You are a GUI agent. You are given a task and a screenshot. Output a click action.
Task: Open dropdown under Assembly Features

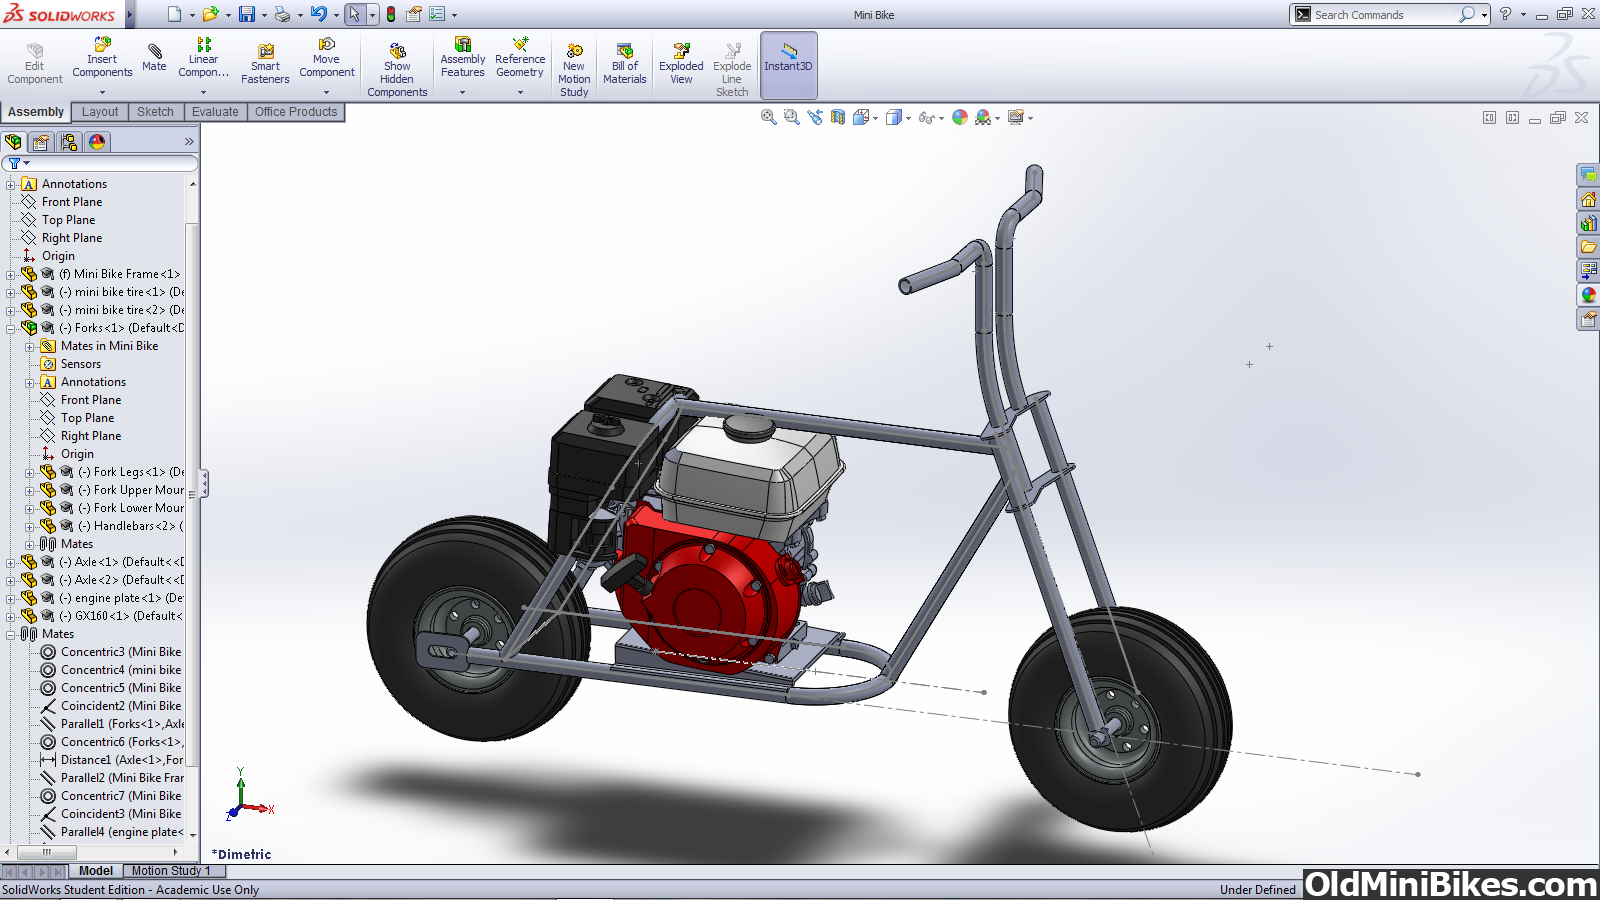[x=462, y=92]
